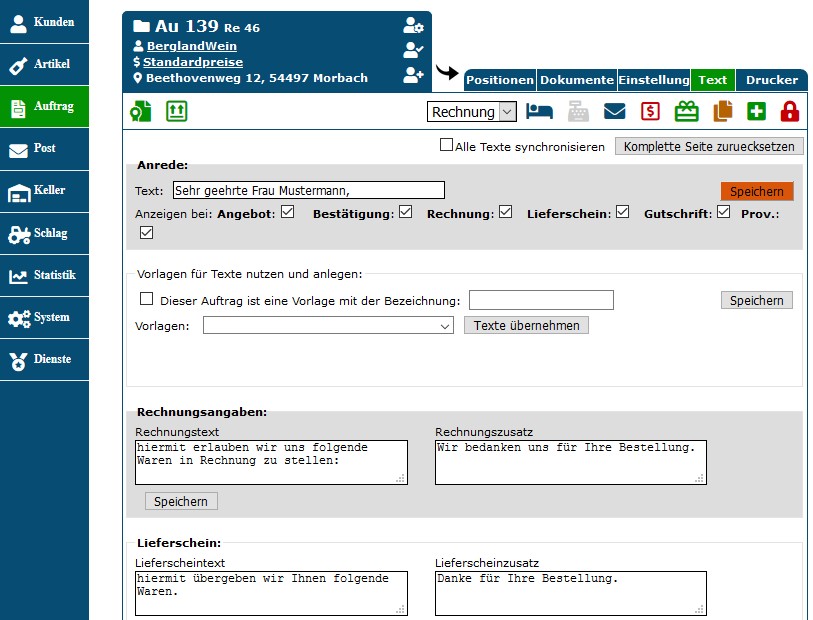Enable 'Alle Texte synchronisieren' checkbox
The height and width of the screenshot is (620, 813).
click(447, 146)
